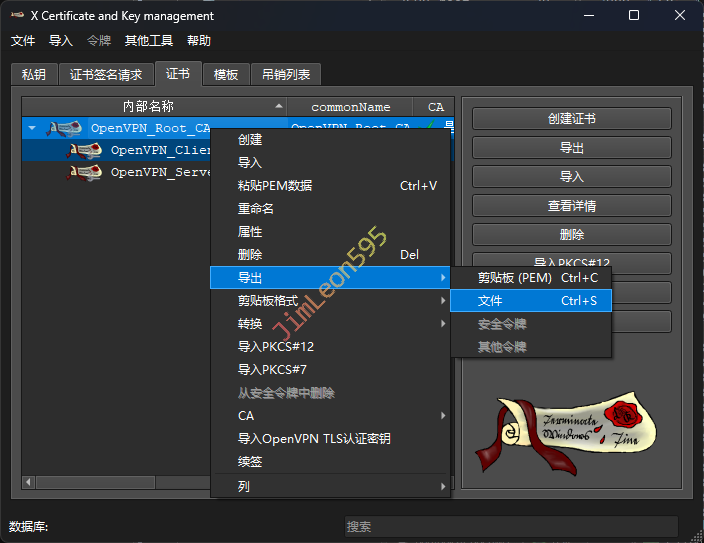
Task: Click the 查看详情 button
Action: click(x=571, y=206)
